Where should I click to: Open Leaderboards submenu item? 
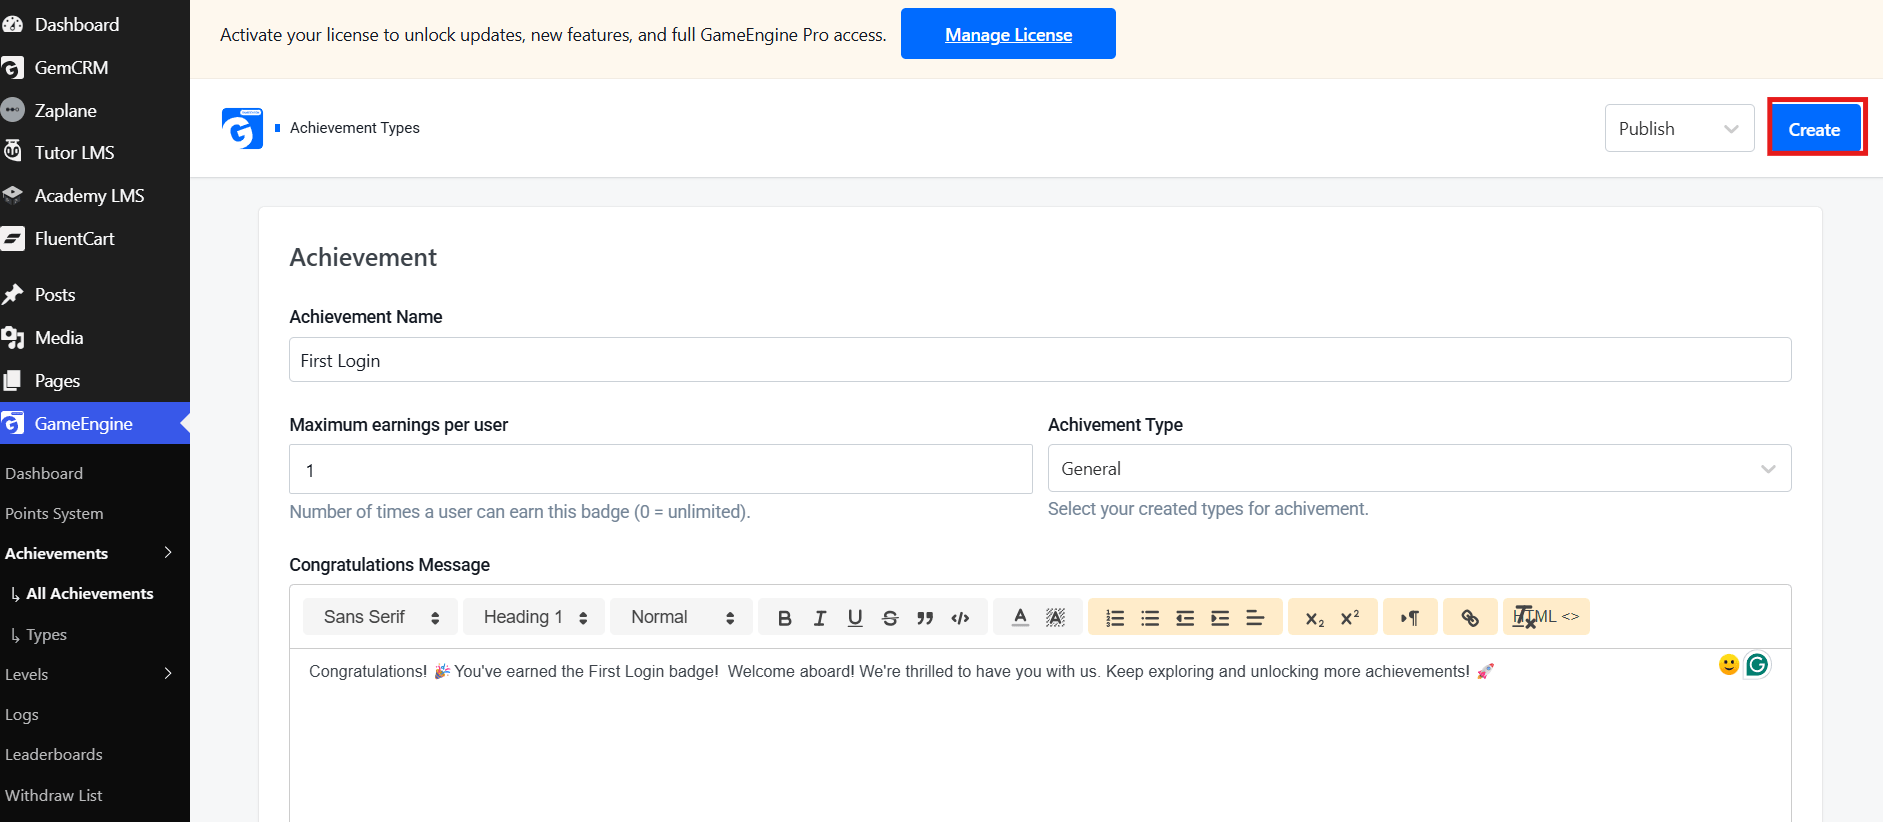[54, 755]
